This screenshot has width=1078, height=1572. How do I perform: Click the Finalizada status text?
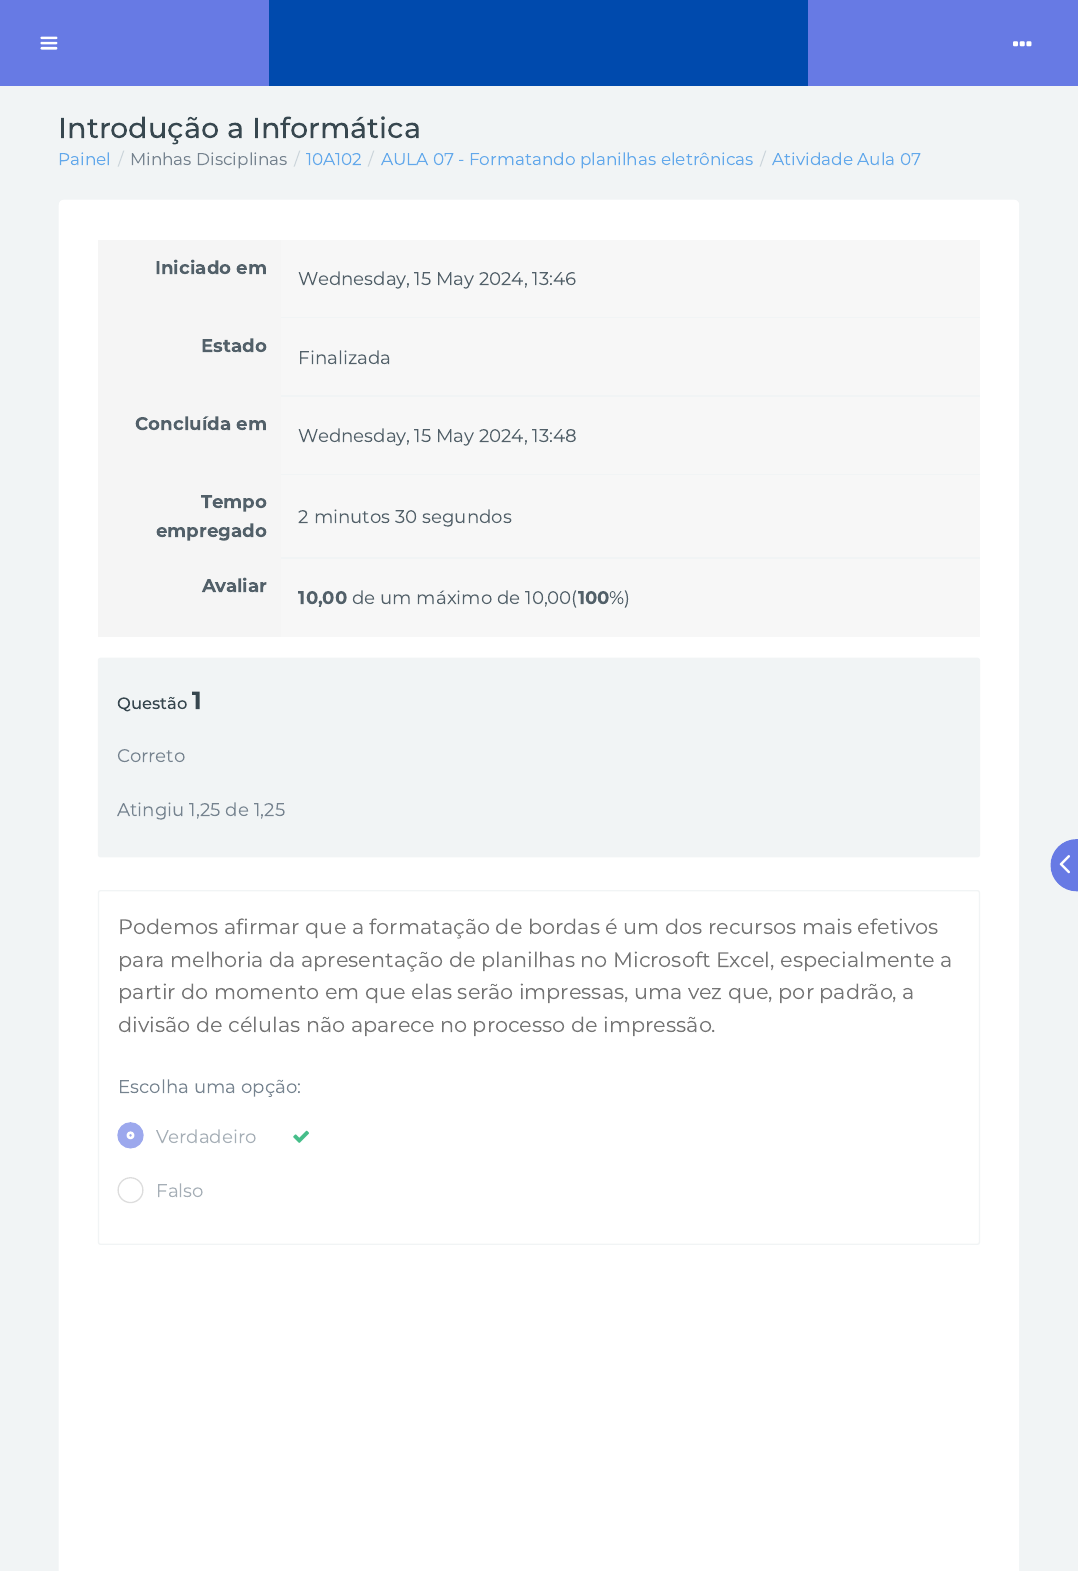pos(344,358)
